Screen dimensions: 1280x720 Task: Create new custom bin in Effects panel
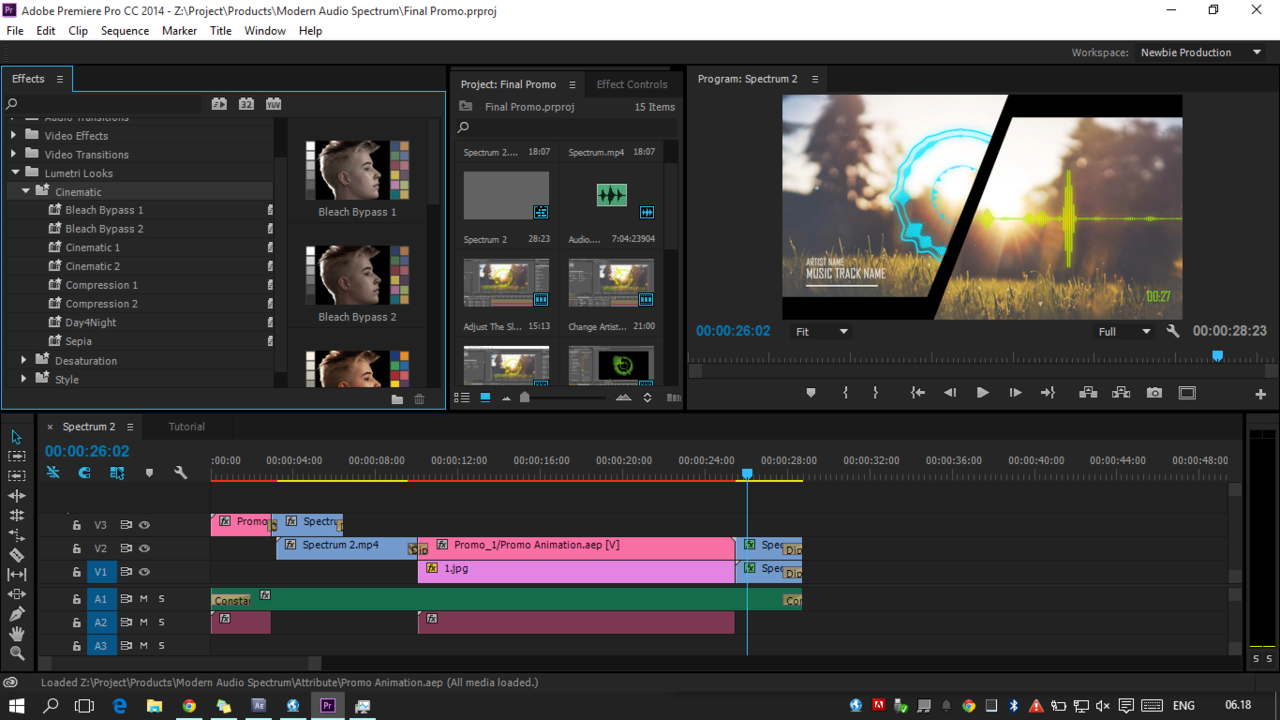click(397, 399)
